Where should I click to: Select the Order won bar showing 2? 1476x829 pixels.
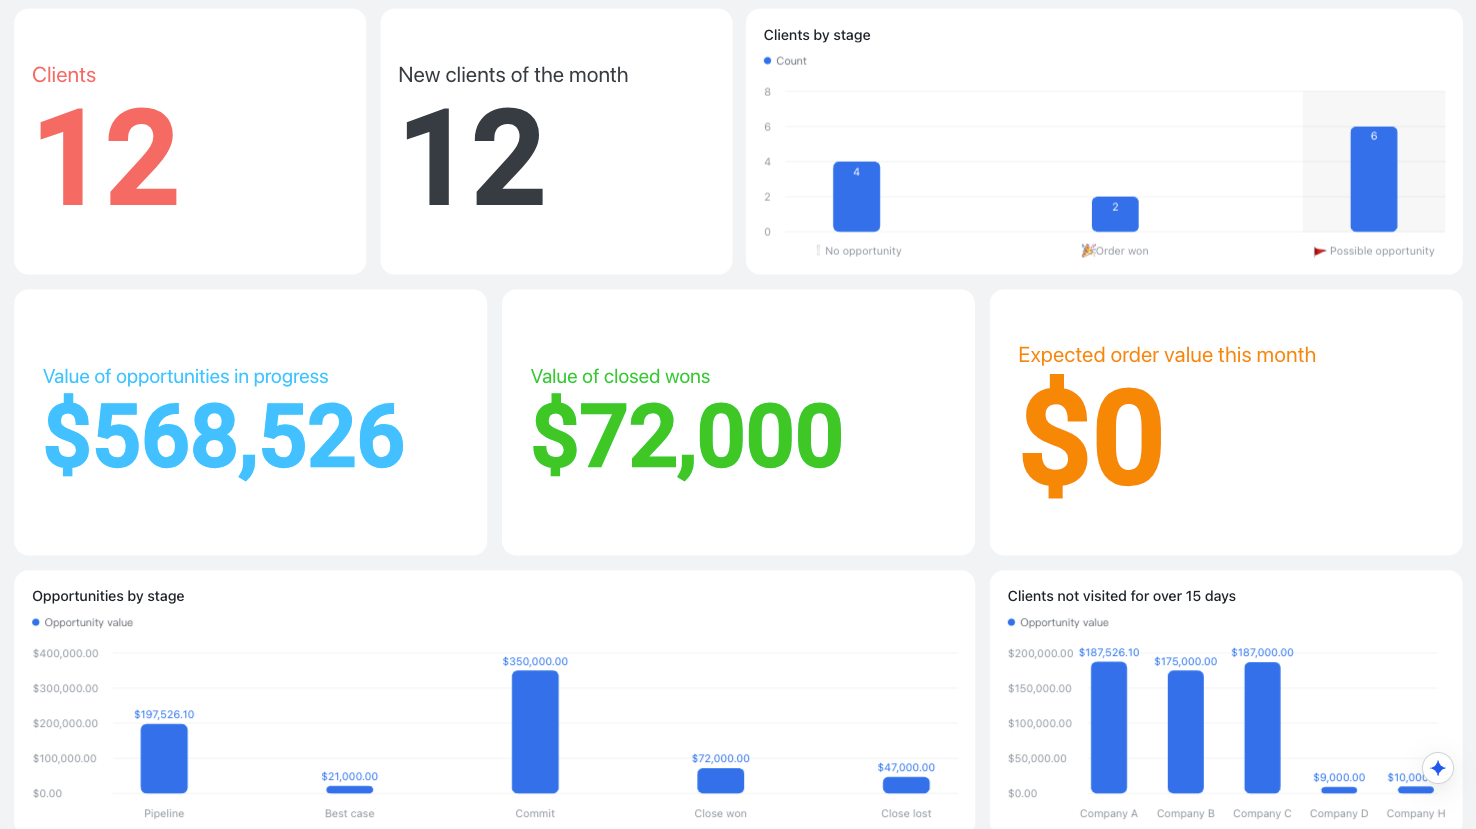pos(1115,214)
